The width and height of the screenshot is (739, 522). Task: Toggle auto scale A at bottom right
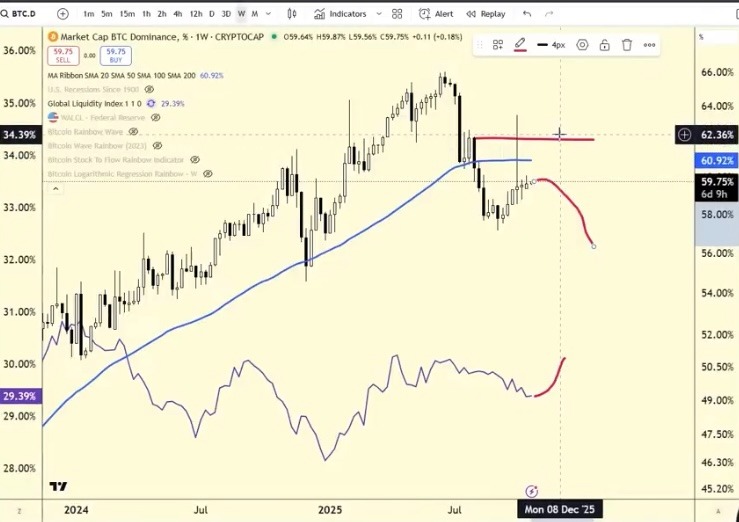718,511
